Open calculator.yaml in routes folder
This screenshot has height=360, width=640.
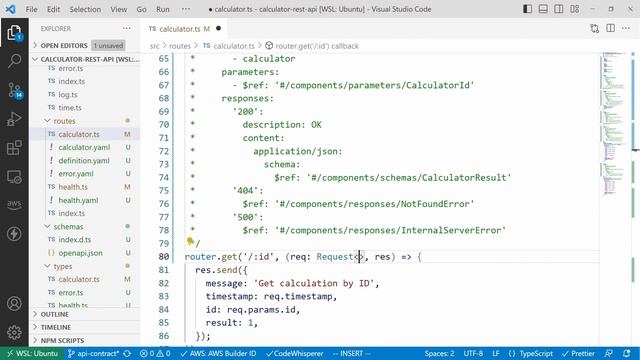point(84,147)
